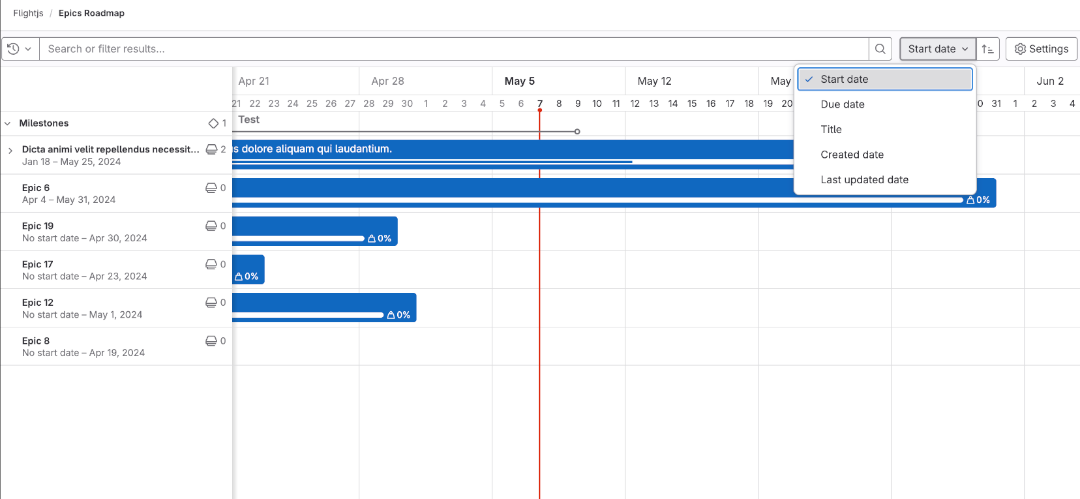
Task: Click Epic 12 weight progress icon 0%
Action: pos(391,315)
